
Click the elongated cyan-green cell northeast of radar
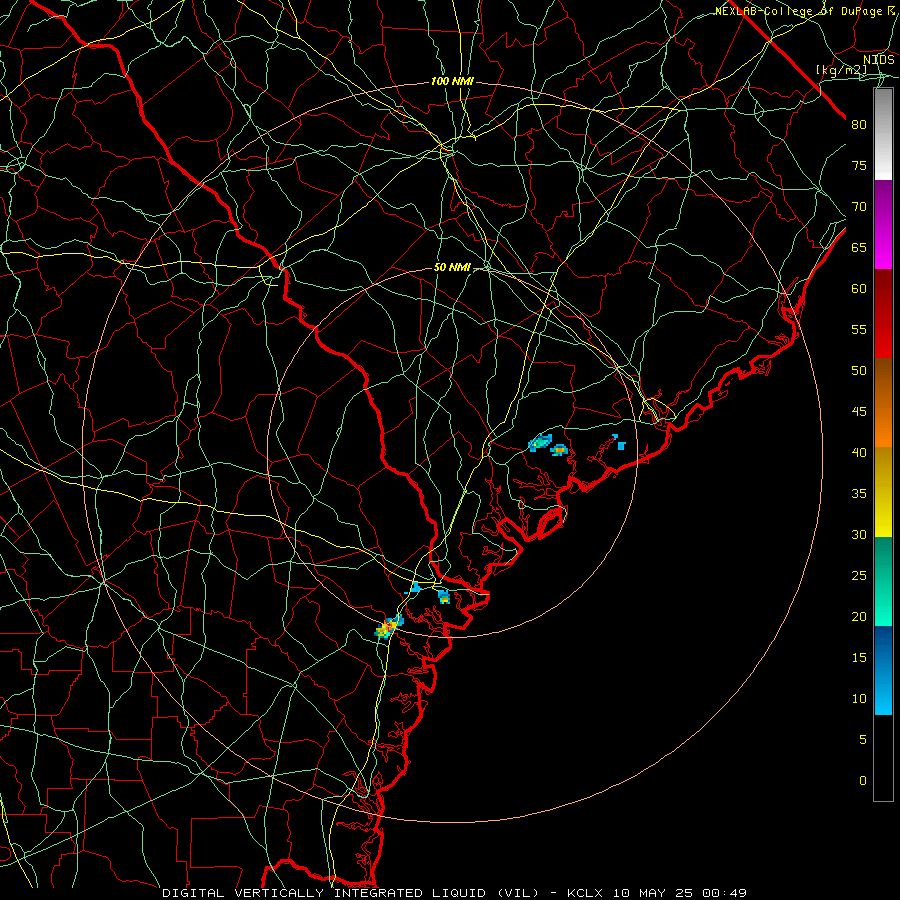540,443
